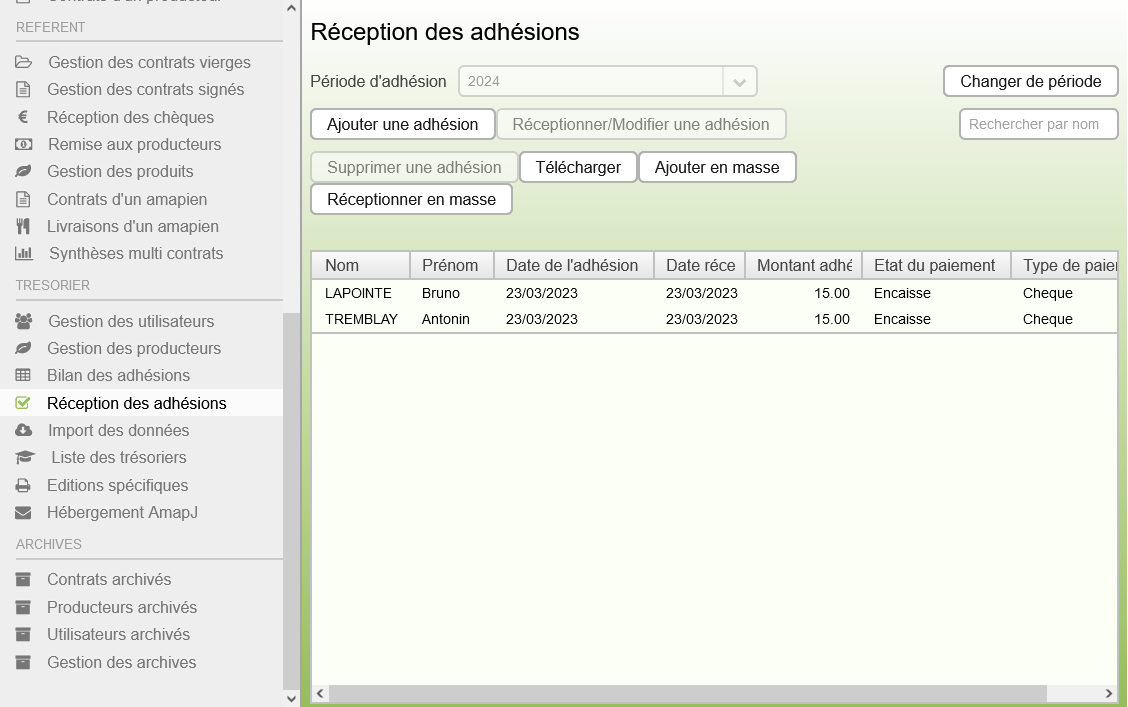The image size is (1128, 707).
Task: Click the Bruno first-name cell
Action: pos(440,293)
